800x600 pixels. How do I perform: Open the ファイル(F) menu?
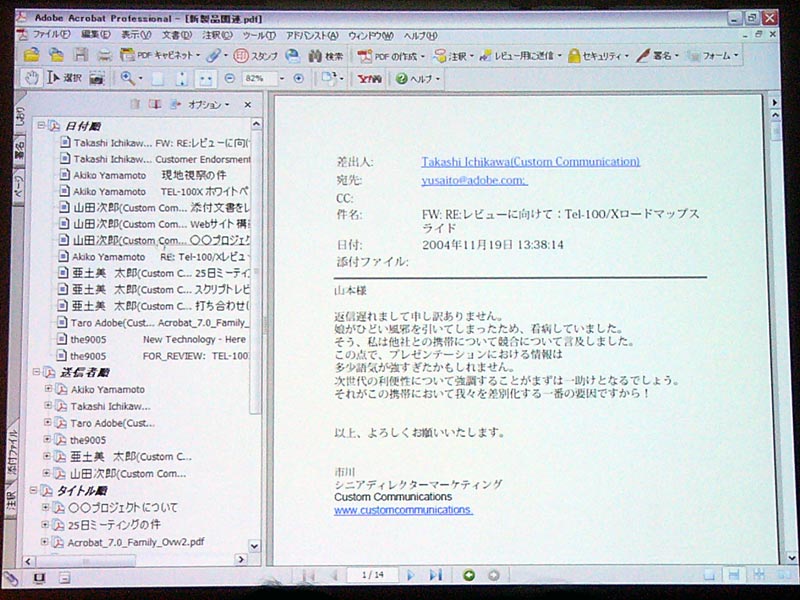(51, 35)
